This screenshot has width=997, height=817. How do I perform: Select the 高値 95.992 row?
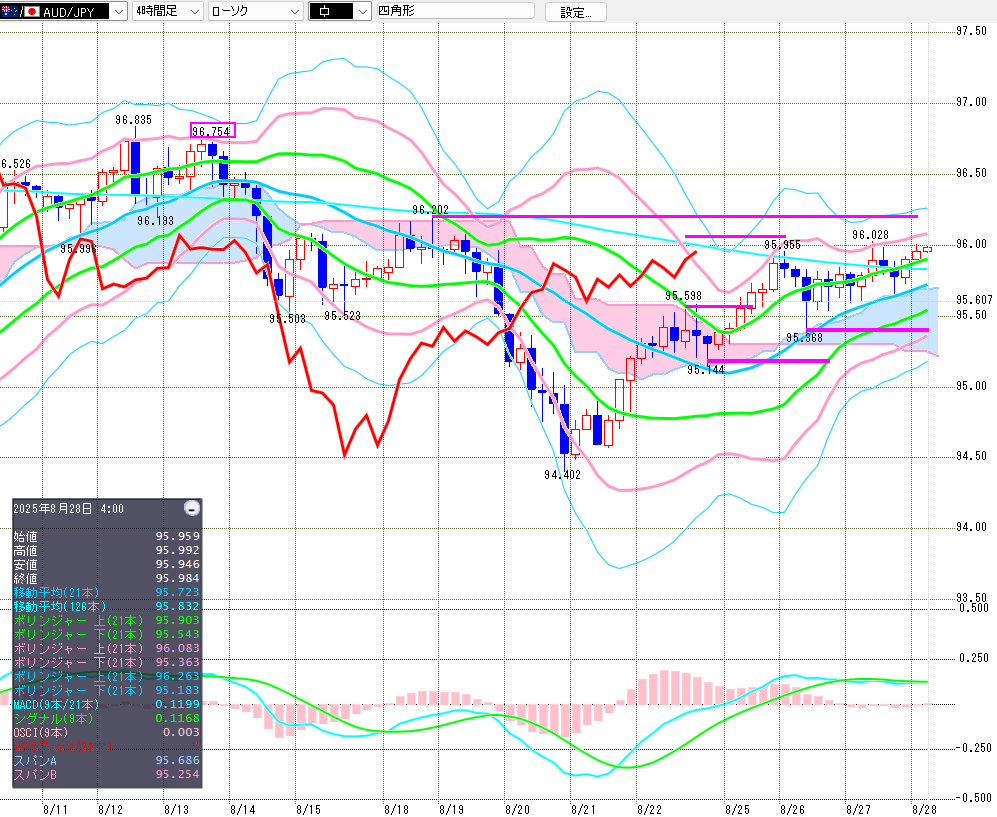click(x=107, y=550)
